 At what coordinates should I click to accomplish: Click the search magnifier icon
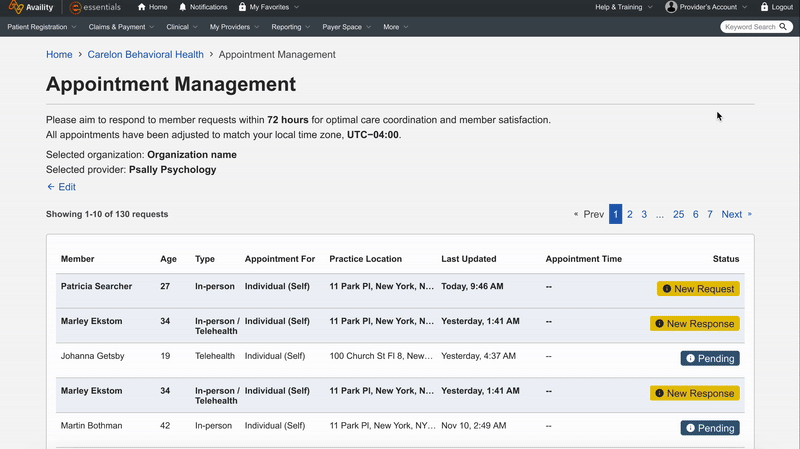783,27
